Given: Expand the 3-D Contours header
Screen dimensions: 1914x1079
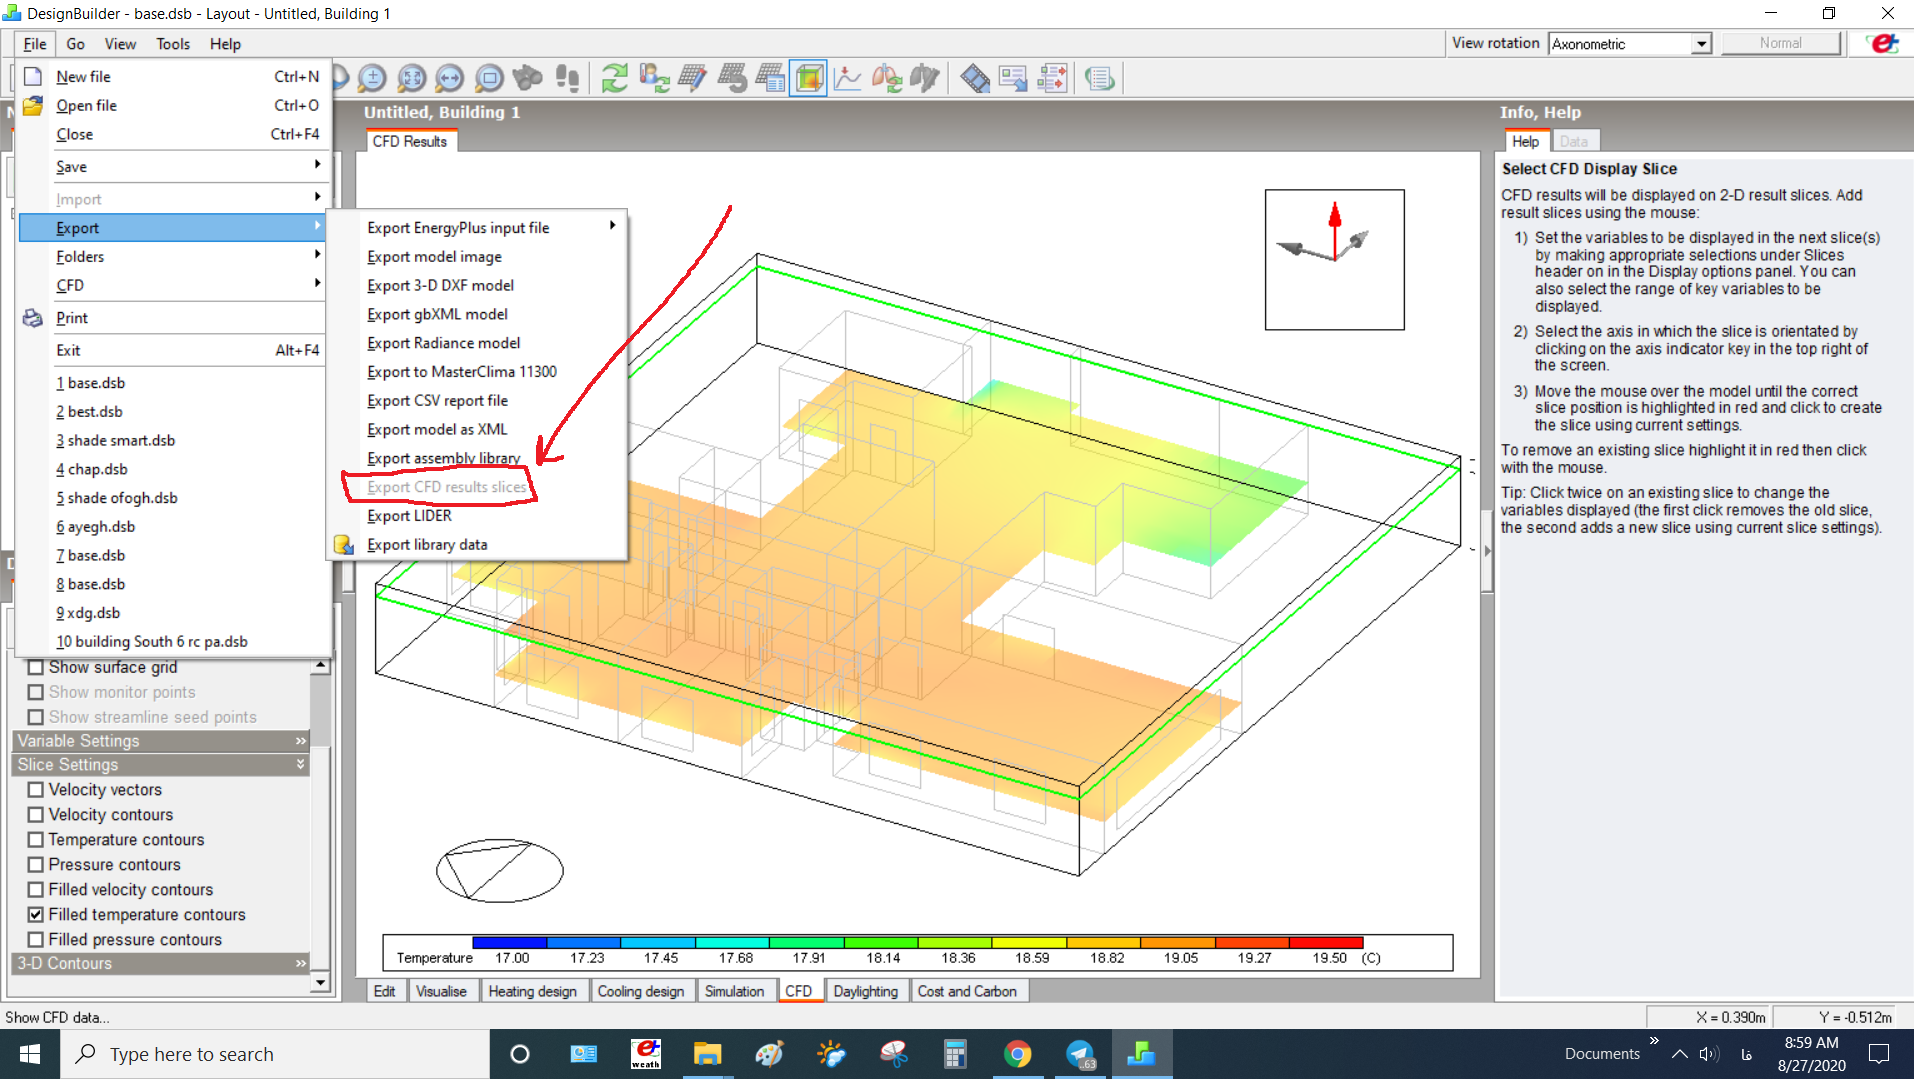Looking at the screenshot, I should [x=161, y=964].
